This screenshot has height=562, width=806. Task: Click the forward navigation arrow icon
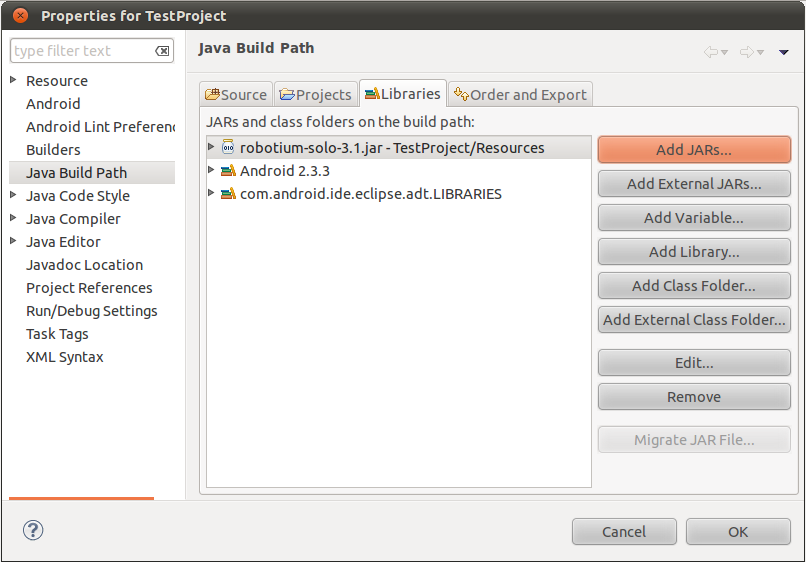[x=746, y=52]
